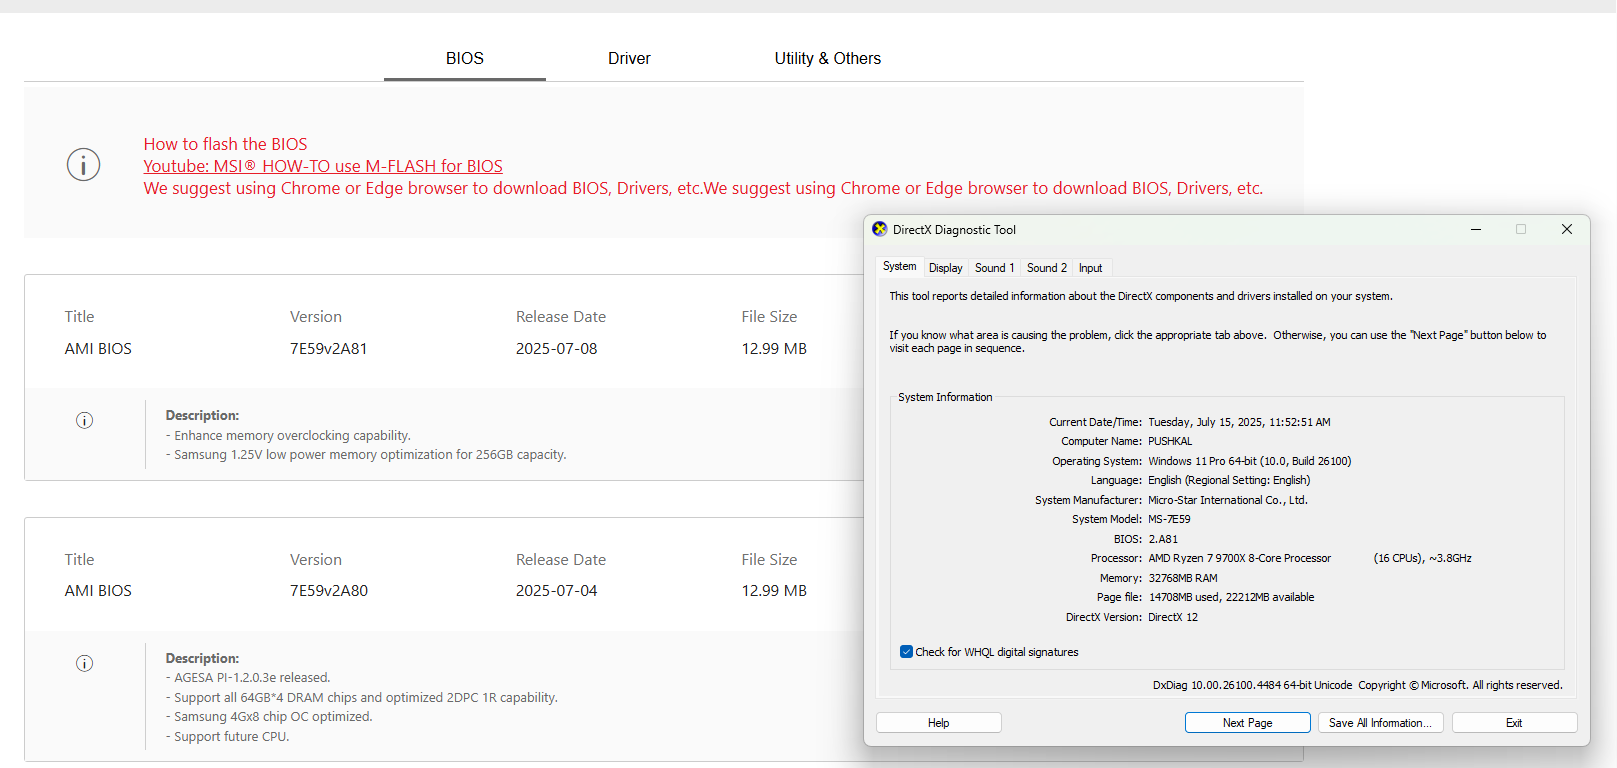Open the MSI M-FLASH YouTube link
1617x768 pixels.
[323, 166]
